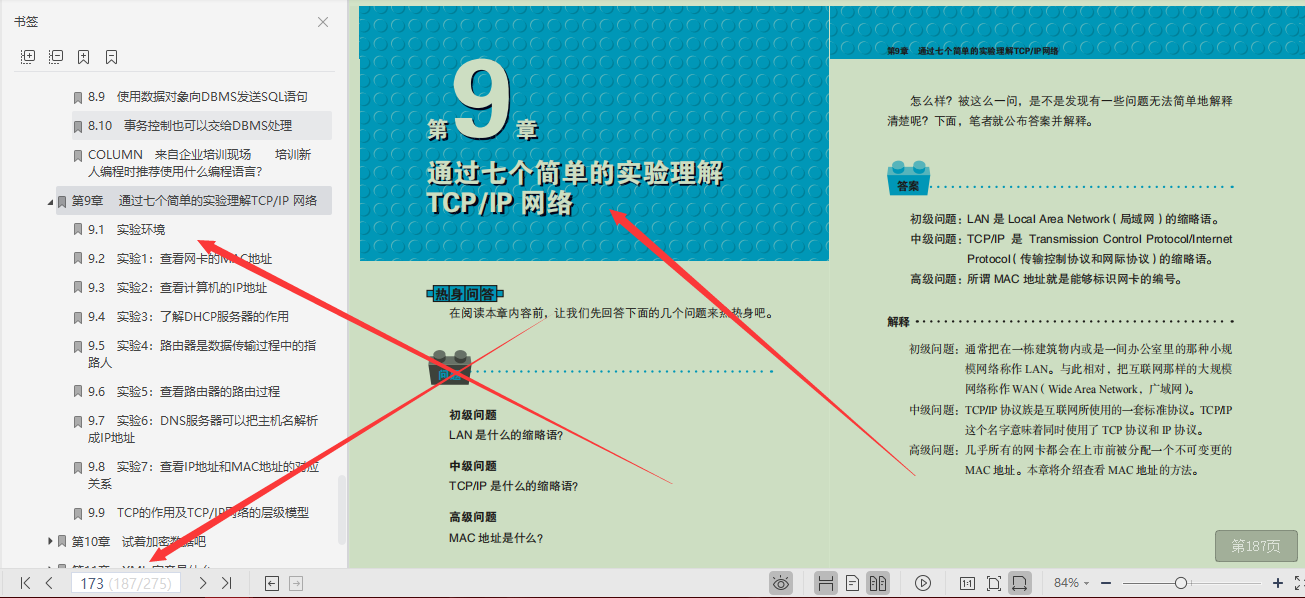Collapse the 第9章 bookmark chapter
Image resolution: width=1305 pixels, height=598 pixels.
(48, 200)
